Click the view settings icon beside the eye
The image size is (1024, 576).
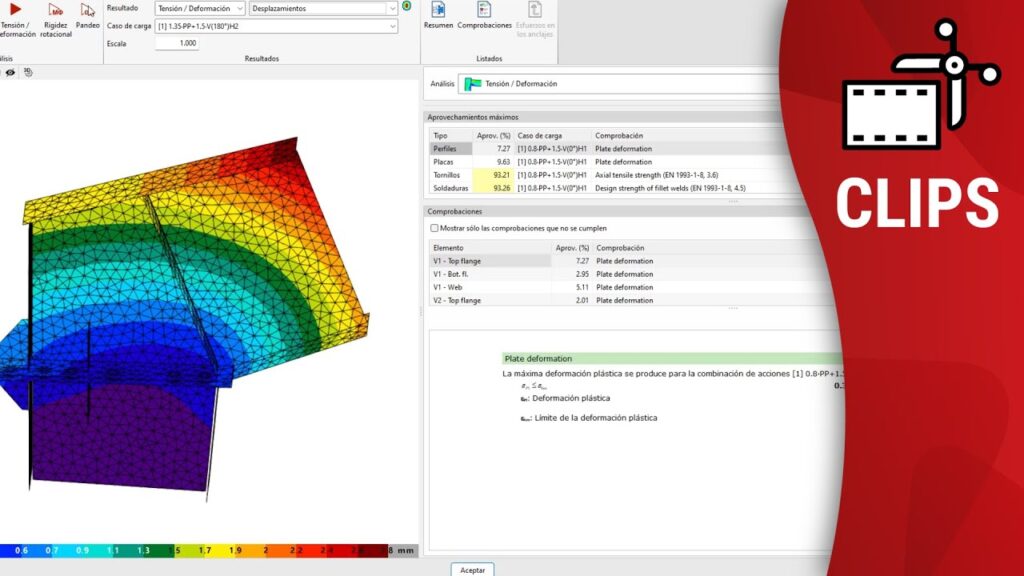pos(29,72)
